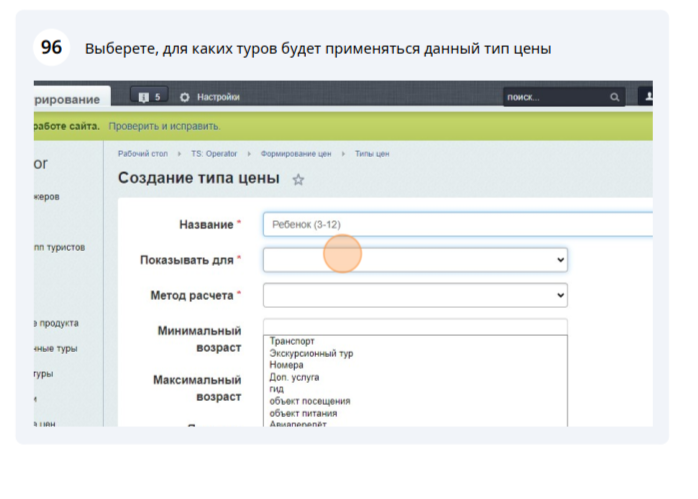
Task: Select гид option
Action: pos(276,389)
